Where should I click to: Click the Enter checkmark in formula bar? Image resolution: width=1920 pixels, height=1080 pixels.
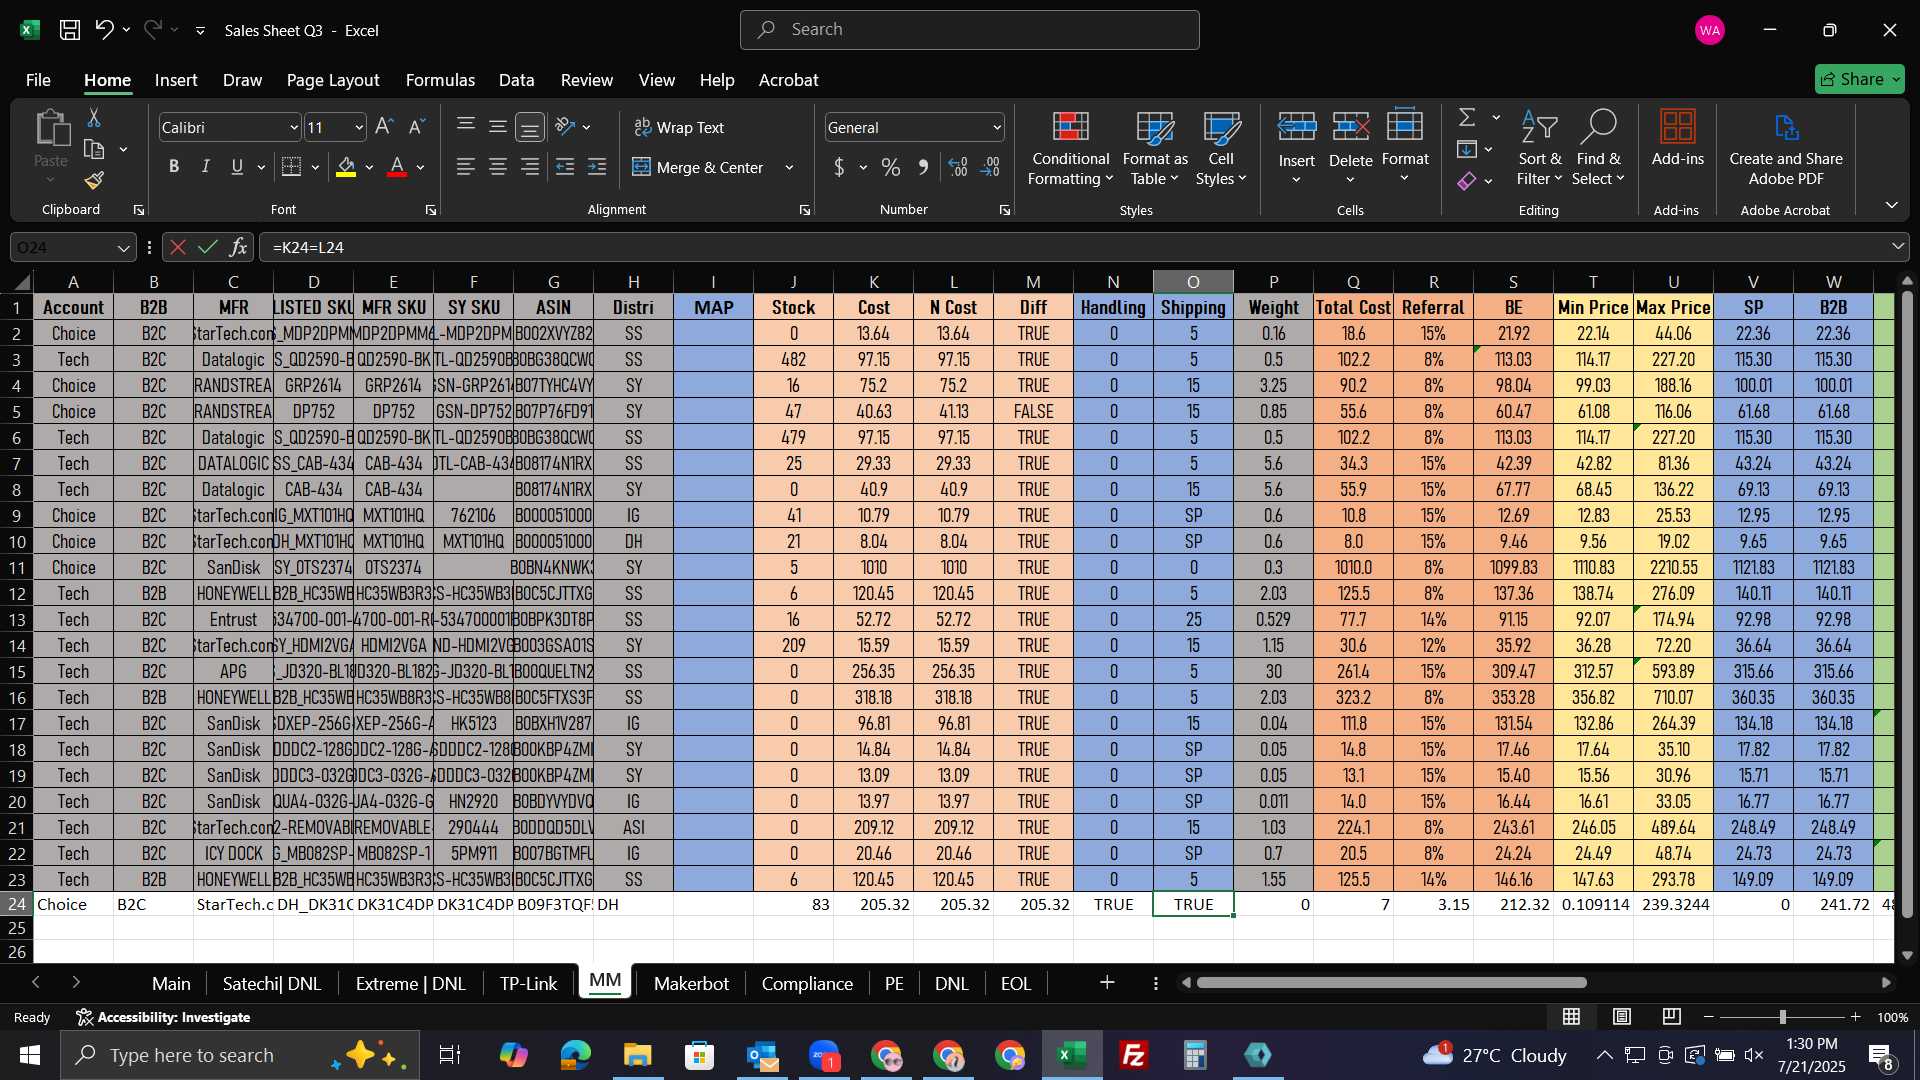(x=208, y=247)
